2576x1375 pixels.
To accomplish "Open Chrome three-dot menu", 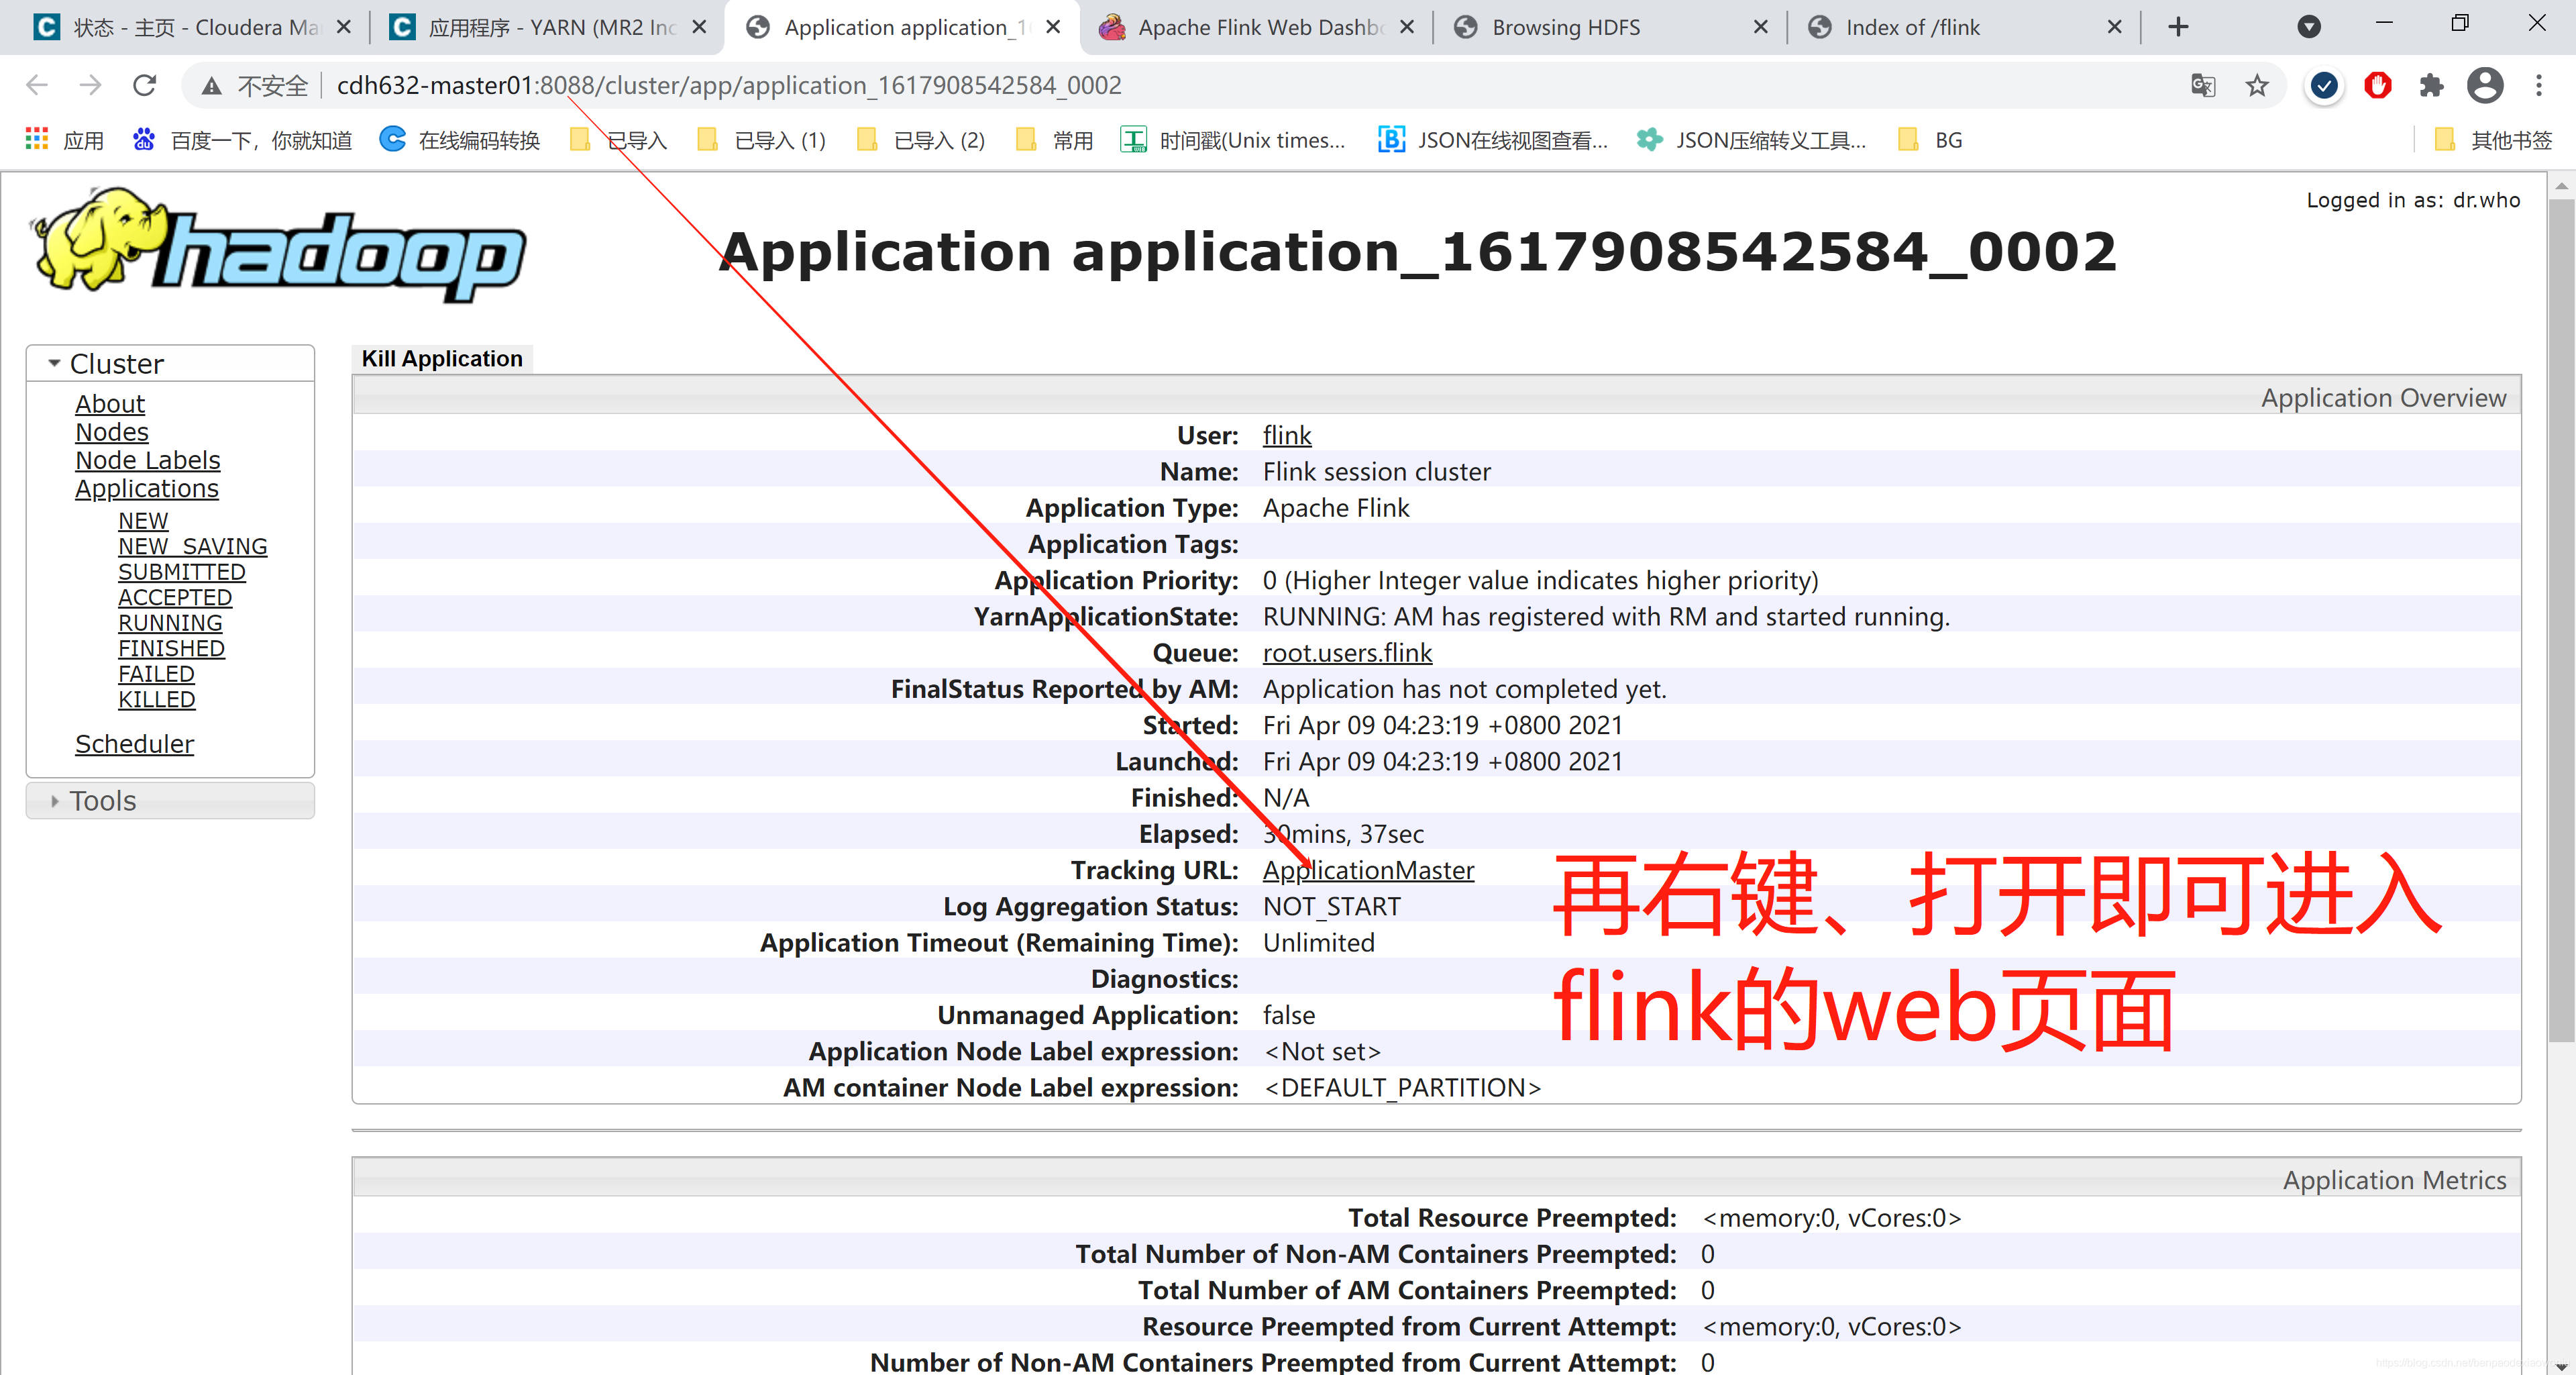I will click(x=2539, y=86).
